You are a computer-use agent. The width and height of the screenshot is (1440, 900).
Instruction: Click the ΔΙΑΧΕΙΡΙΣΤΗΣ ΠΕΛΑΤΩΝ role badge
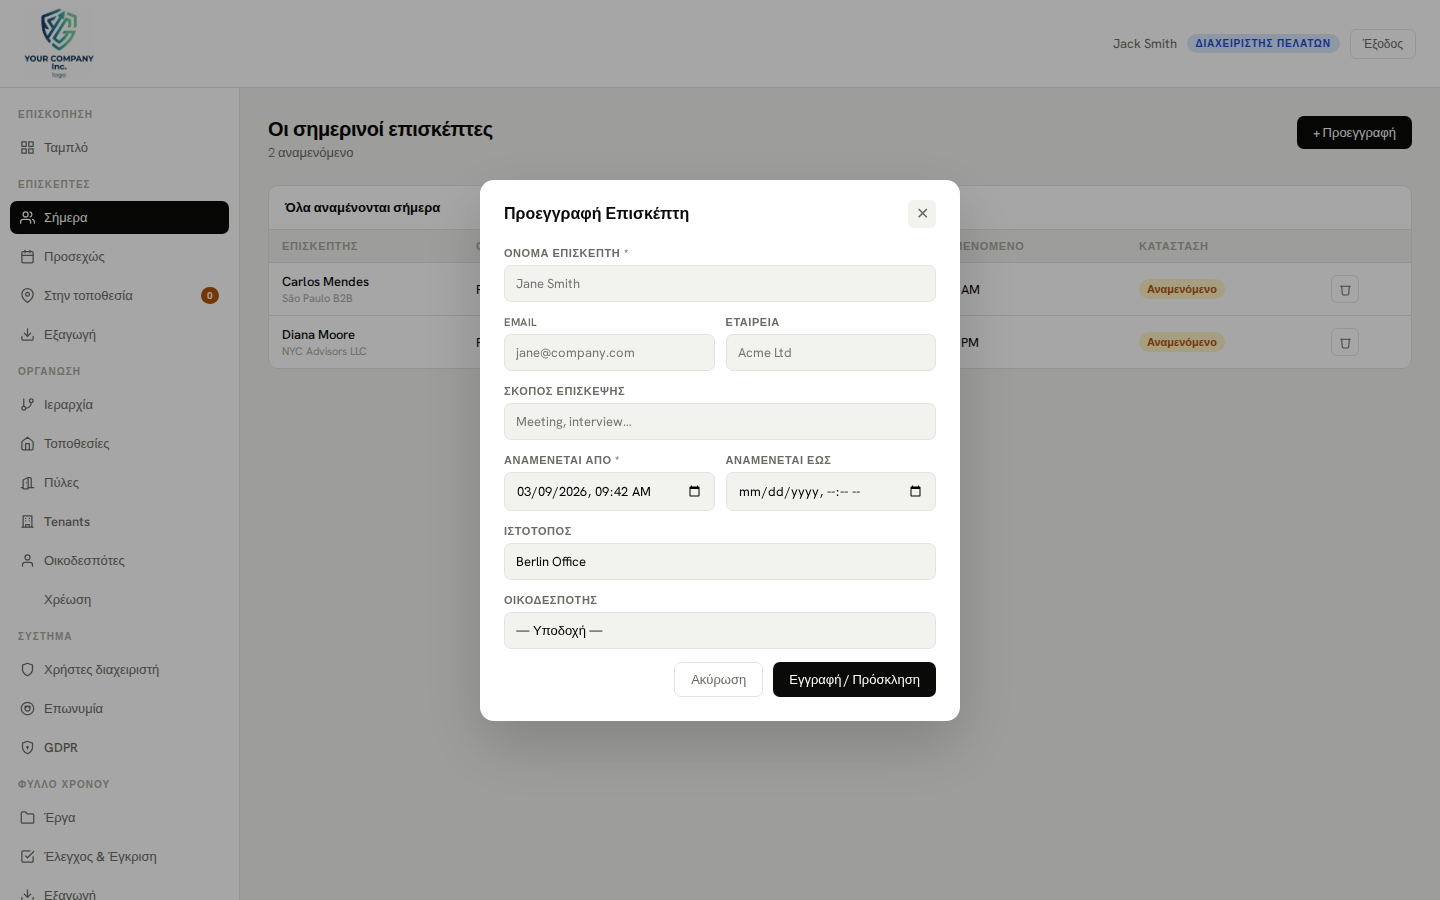point(1263,43)
